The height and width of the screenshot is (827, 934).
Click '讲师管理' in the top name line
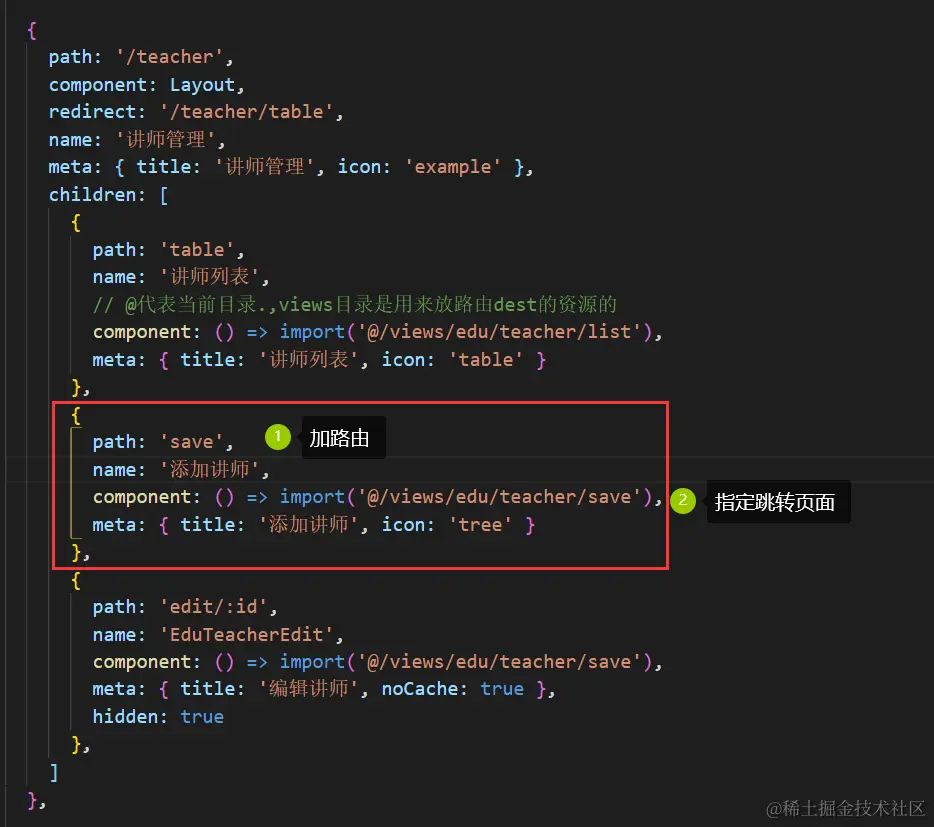tap(166, 139)
